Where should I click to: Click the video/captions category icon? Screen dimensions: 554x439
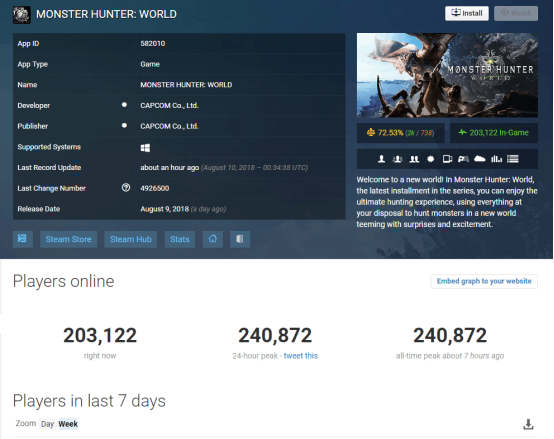(x=447, y=159)
